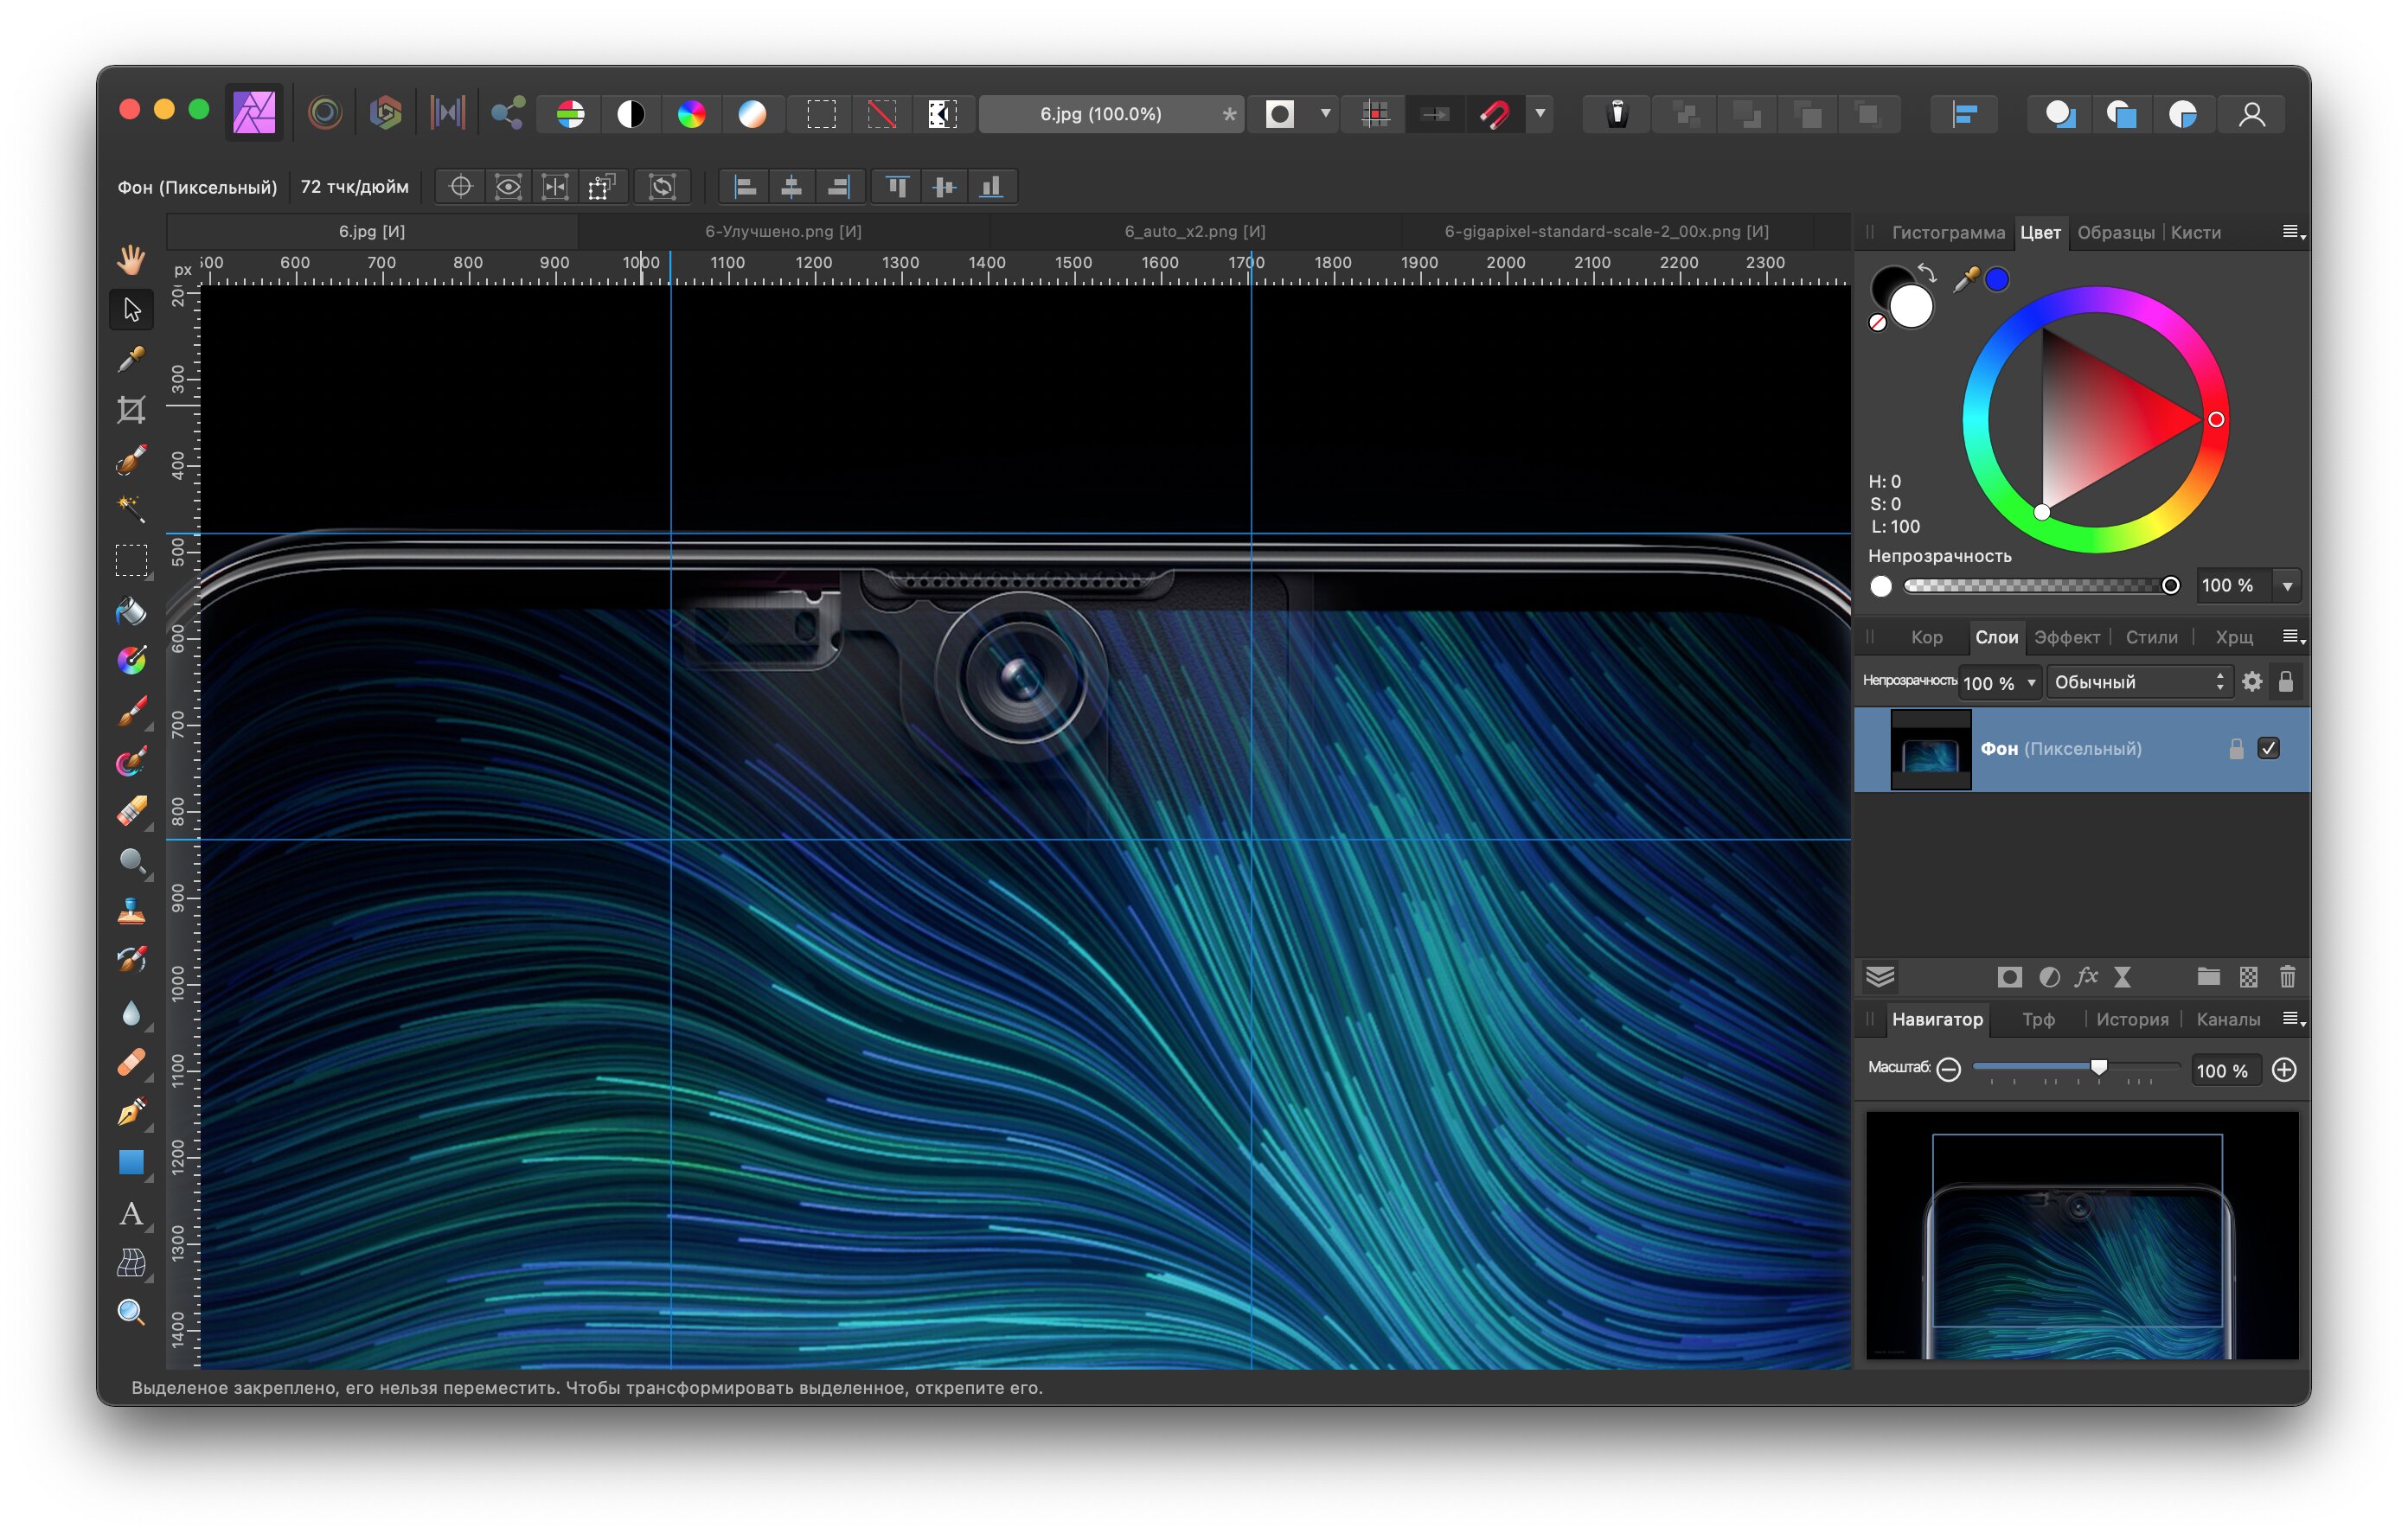Toggle Transform Origin crosshair button

(x=461, y=187)
